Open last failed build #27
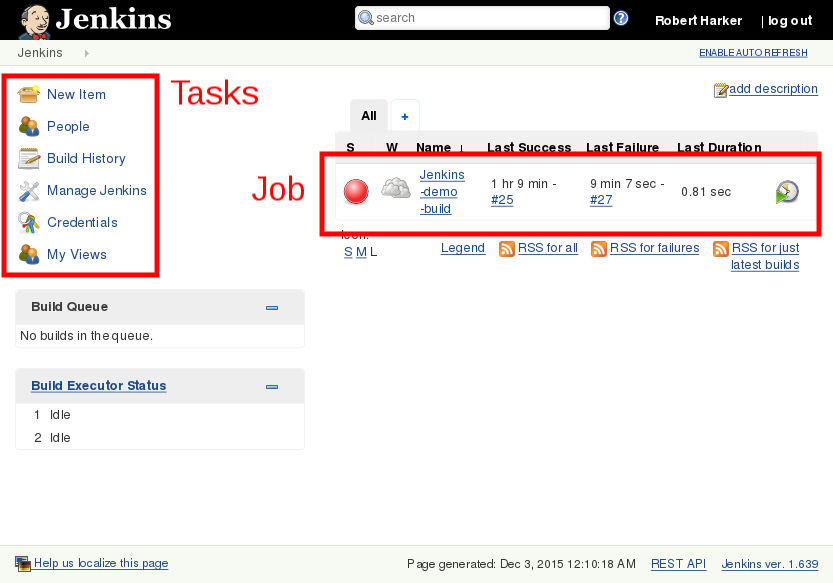Viewport: 833px width, 583px height. click(x=601, y=200)
